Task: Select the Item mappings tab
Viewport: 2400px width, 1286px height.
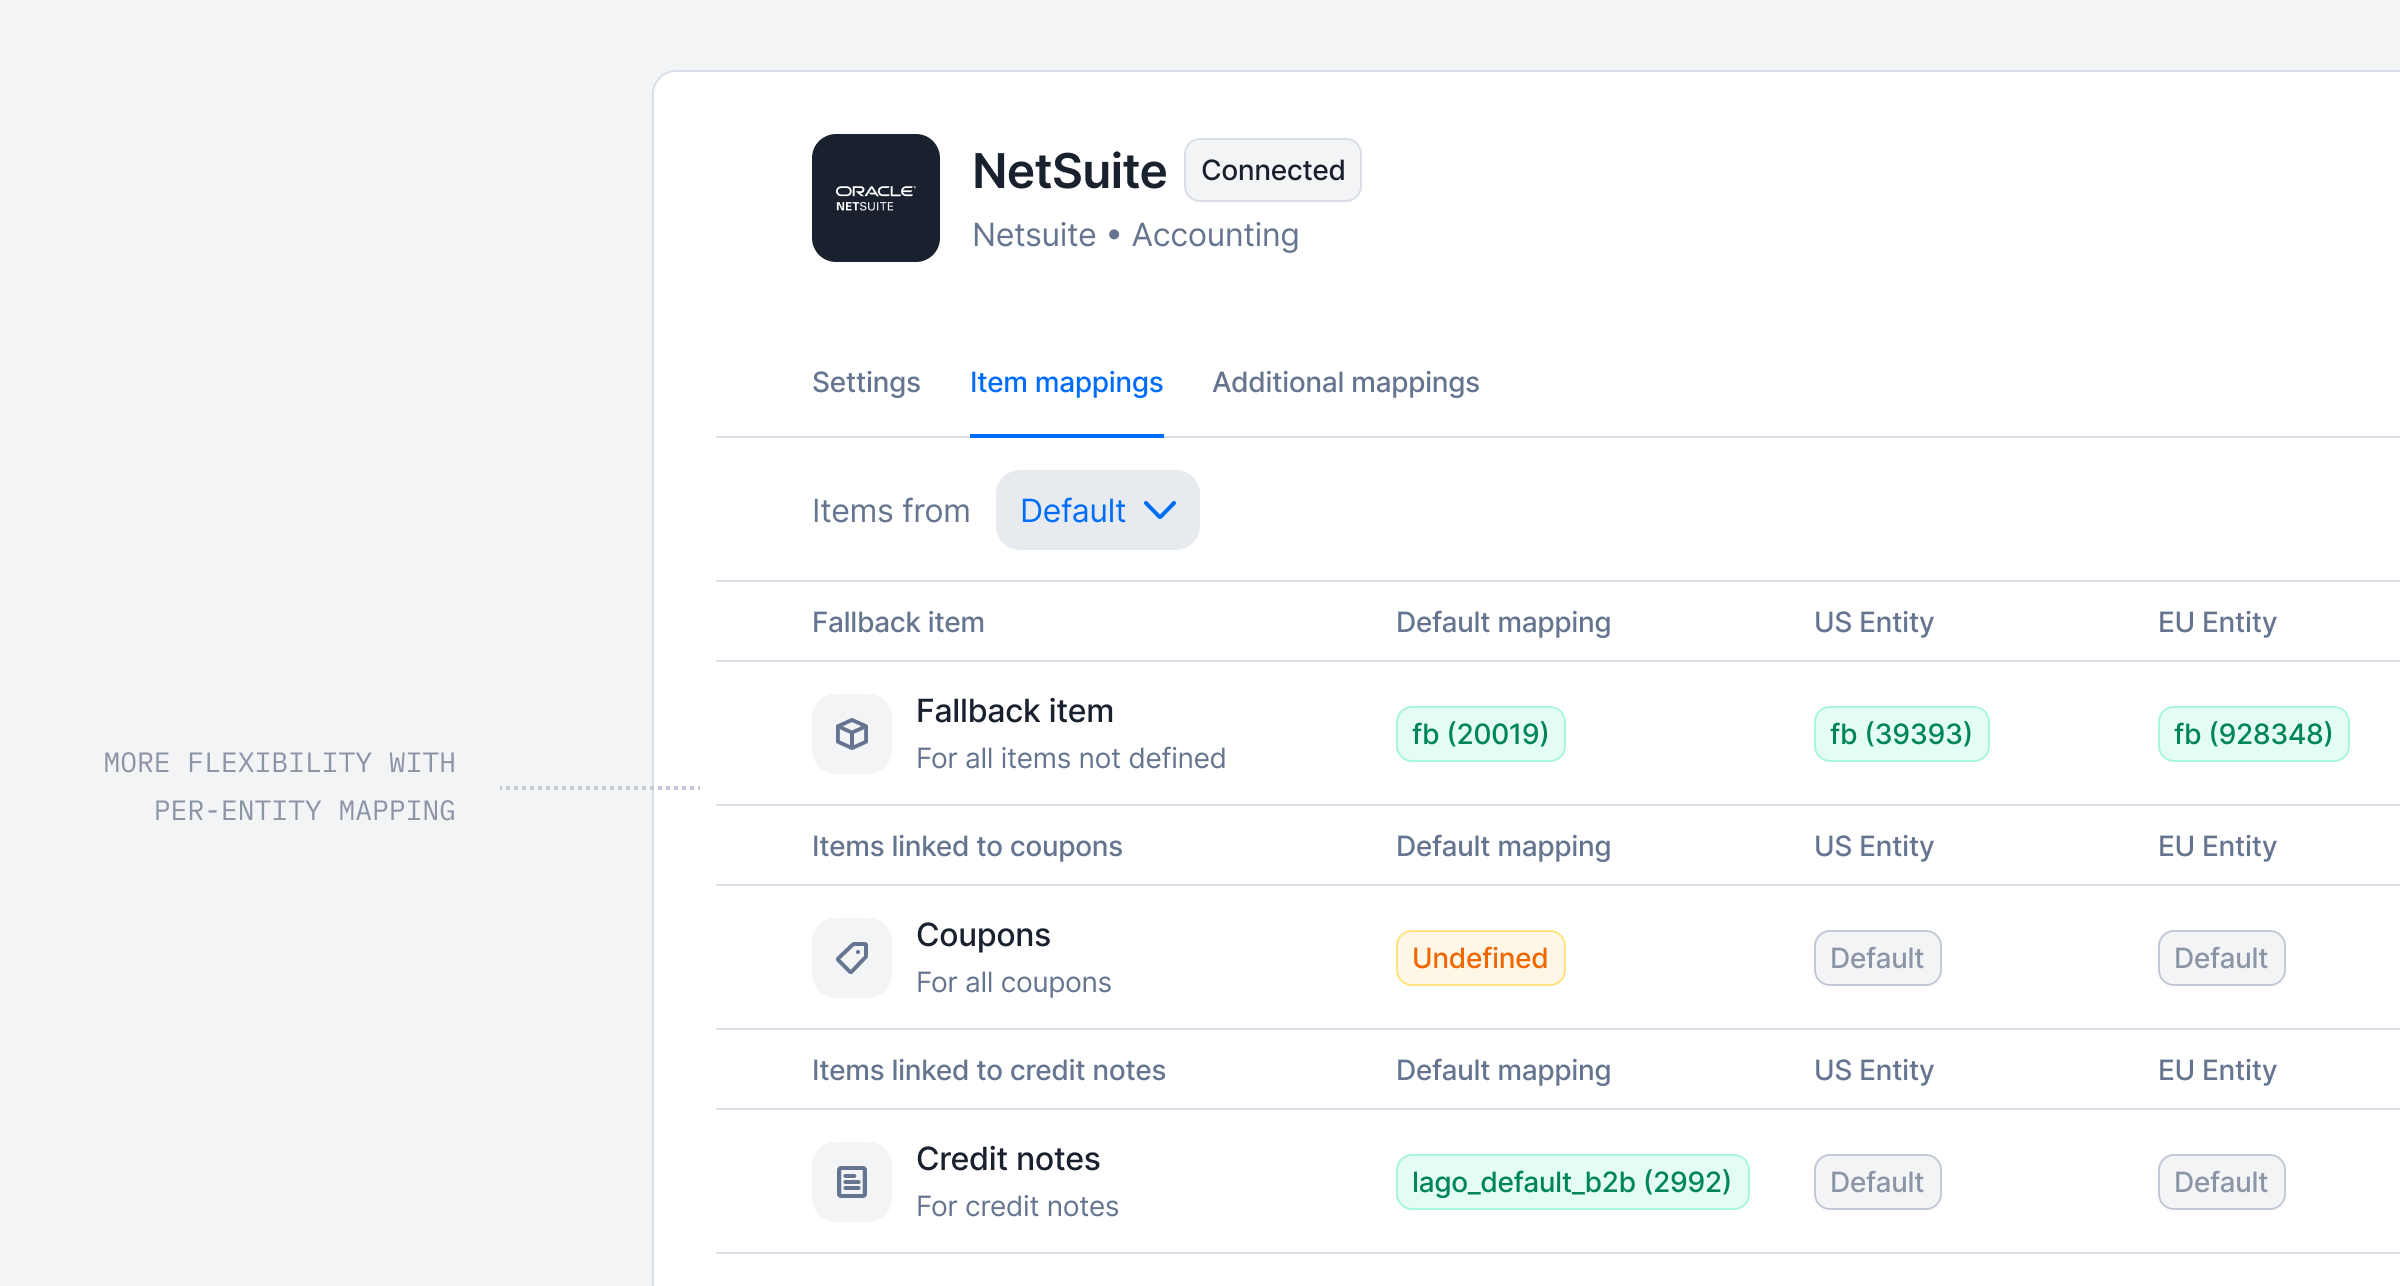Action: click(1066, 382)
